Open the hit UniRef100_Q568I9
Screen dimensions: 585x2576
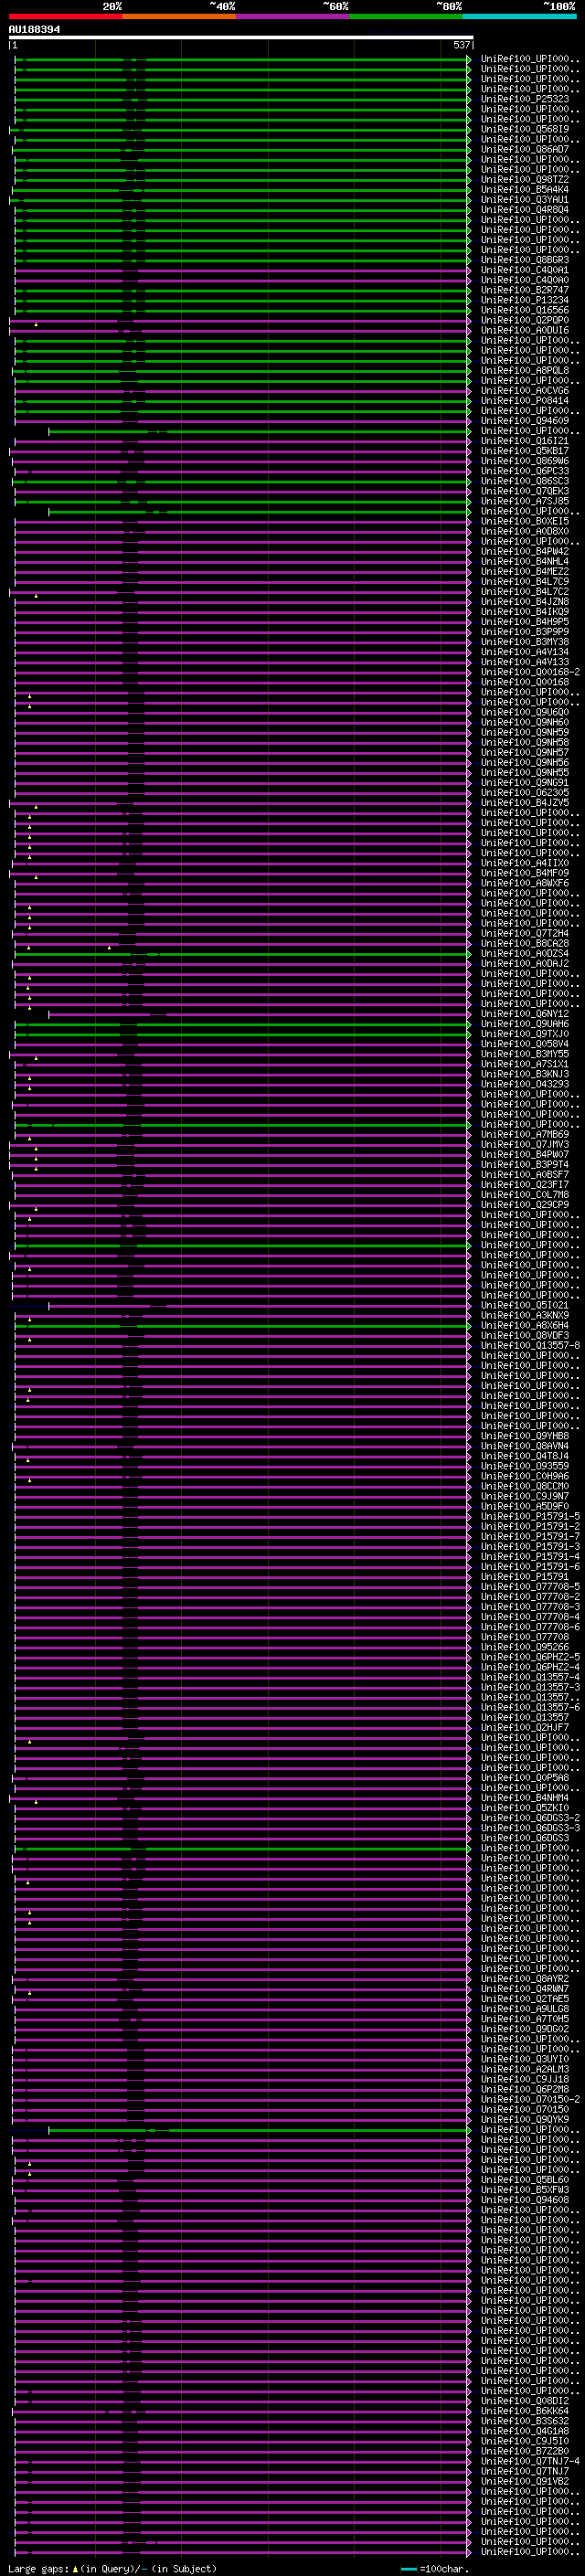(524, 129)
